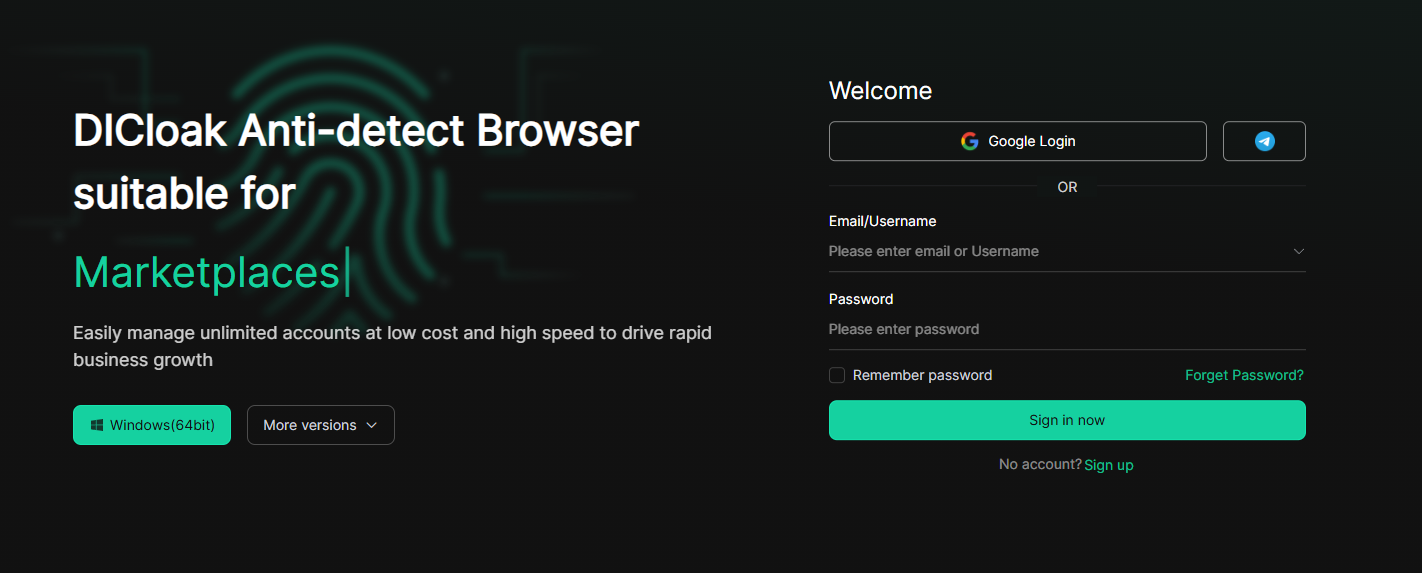Open the More versions dropdown
This screenshot has height=573, width=1422.
tap(320, 425)
